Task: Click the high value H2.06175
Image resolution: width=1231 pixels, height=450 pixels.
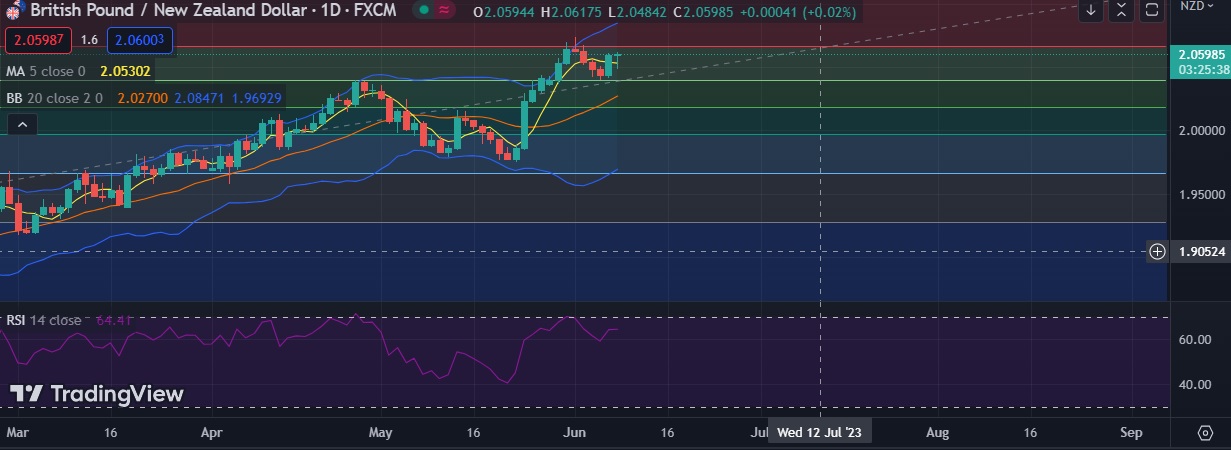Action: 571,12
